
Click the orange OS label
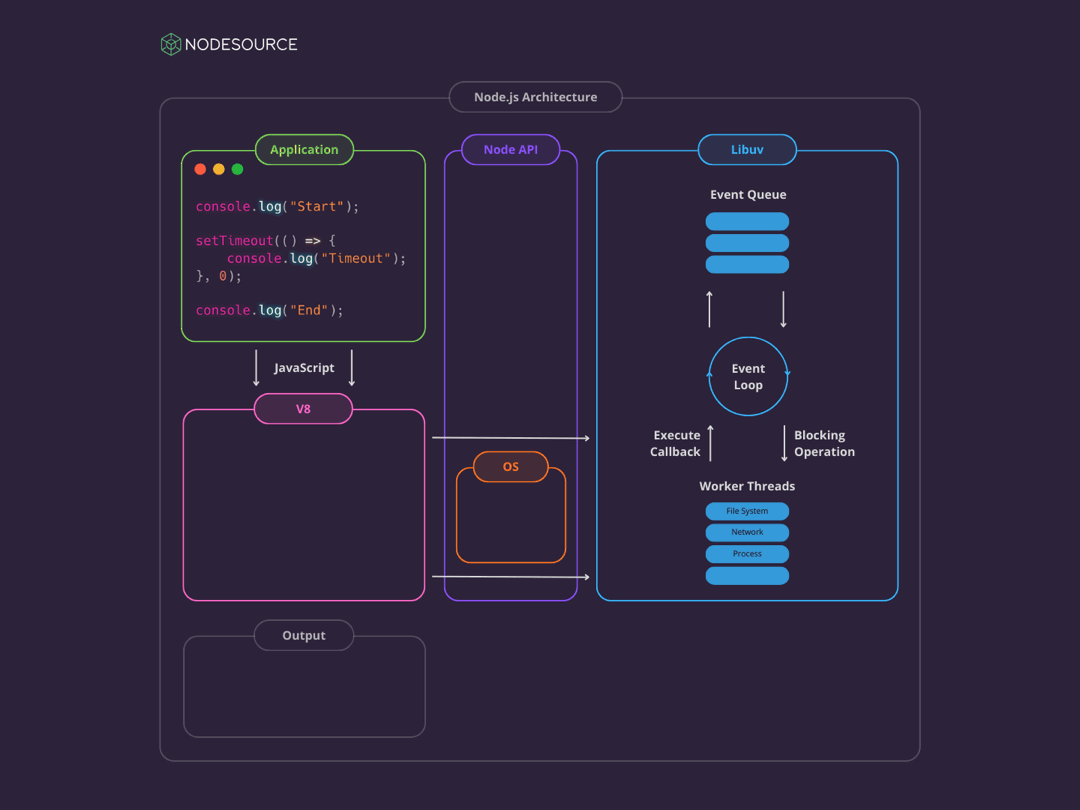click(x=511, y=467)
